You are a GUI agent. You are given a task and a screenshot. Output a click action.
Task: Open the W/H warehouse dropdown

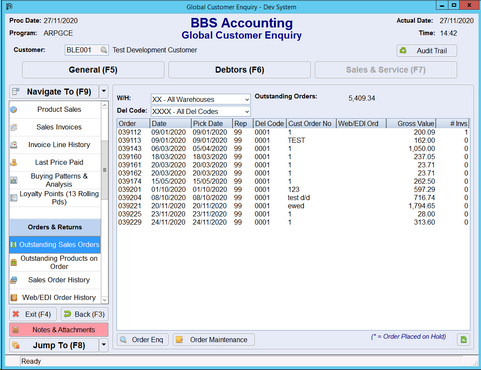247,99
